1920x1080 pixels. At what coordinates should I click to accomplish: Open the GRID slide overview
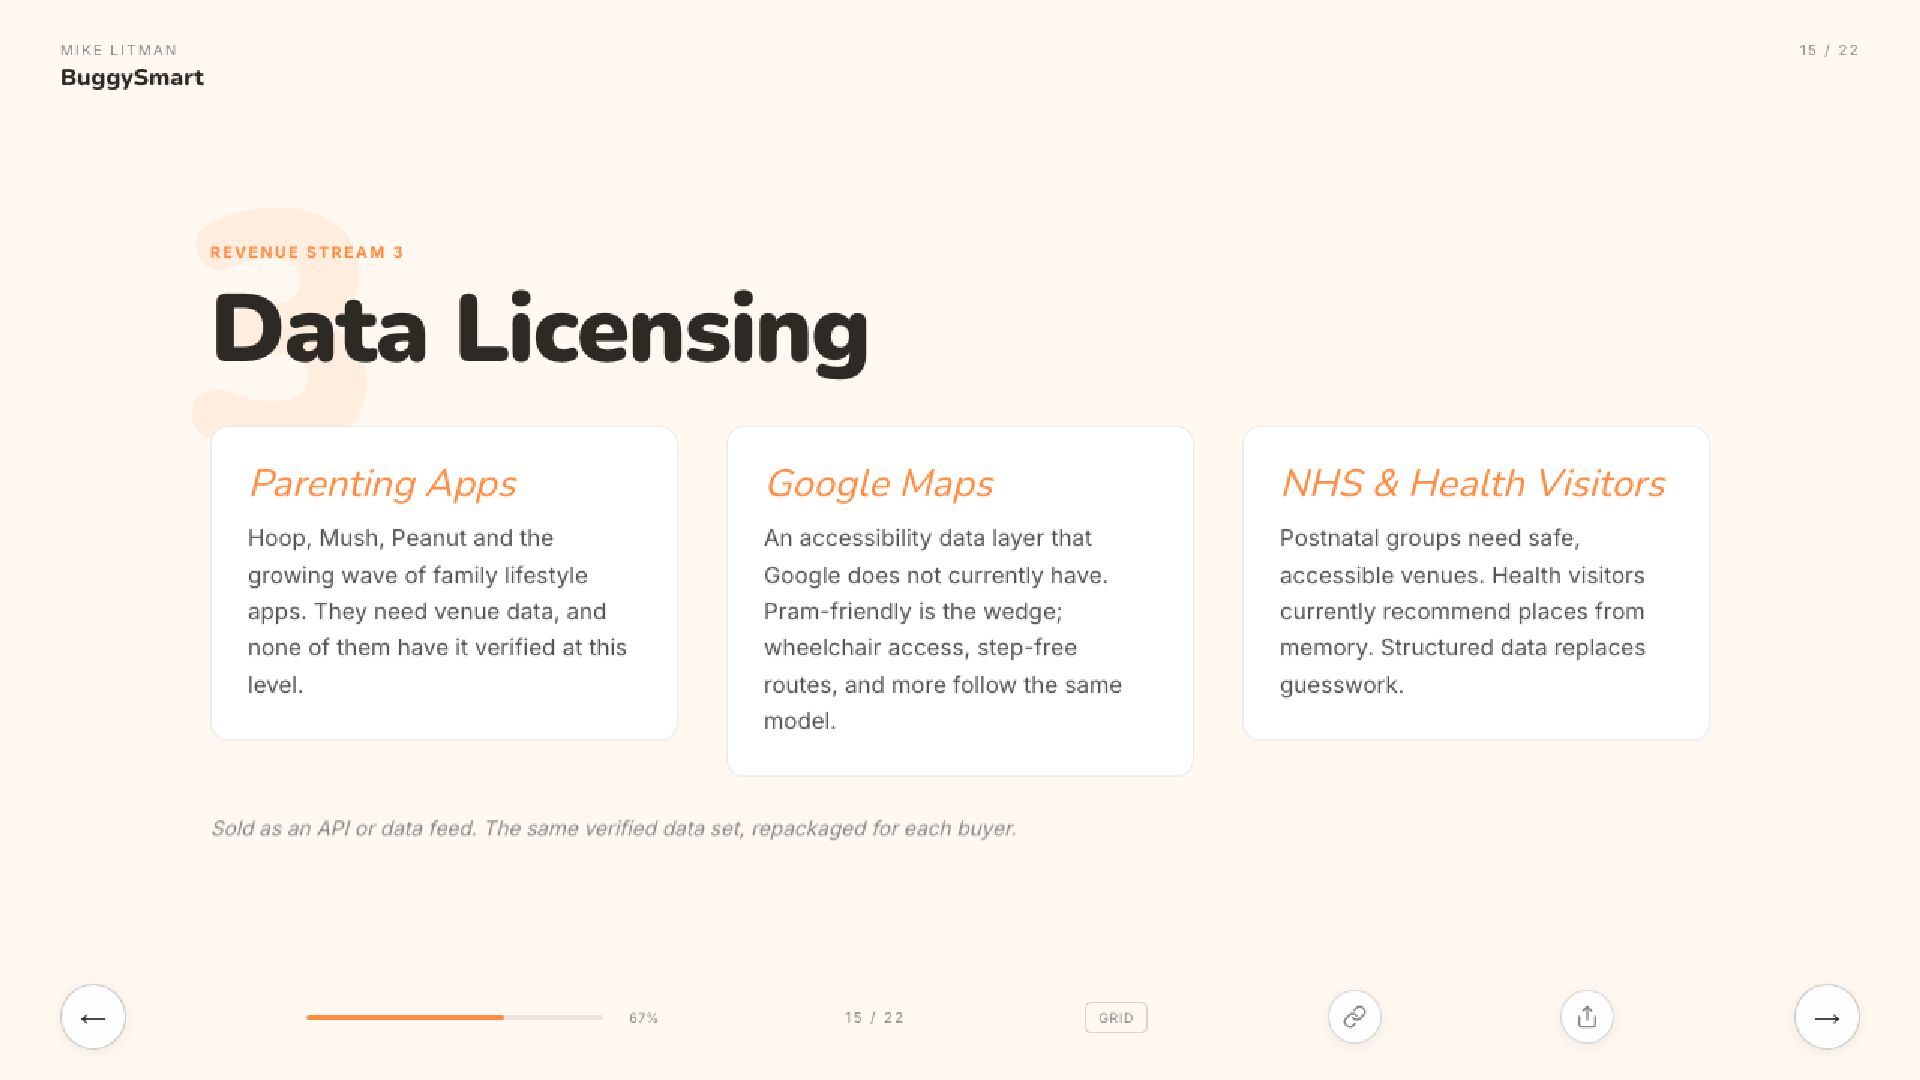(1115, 1017)
